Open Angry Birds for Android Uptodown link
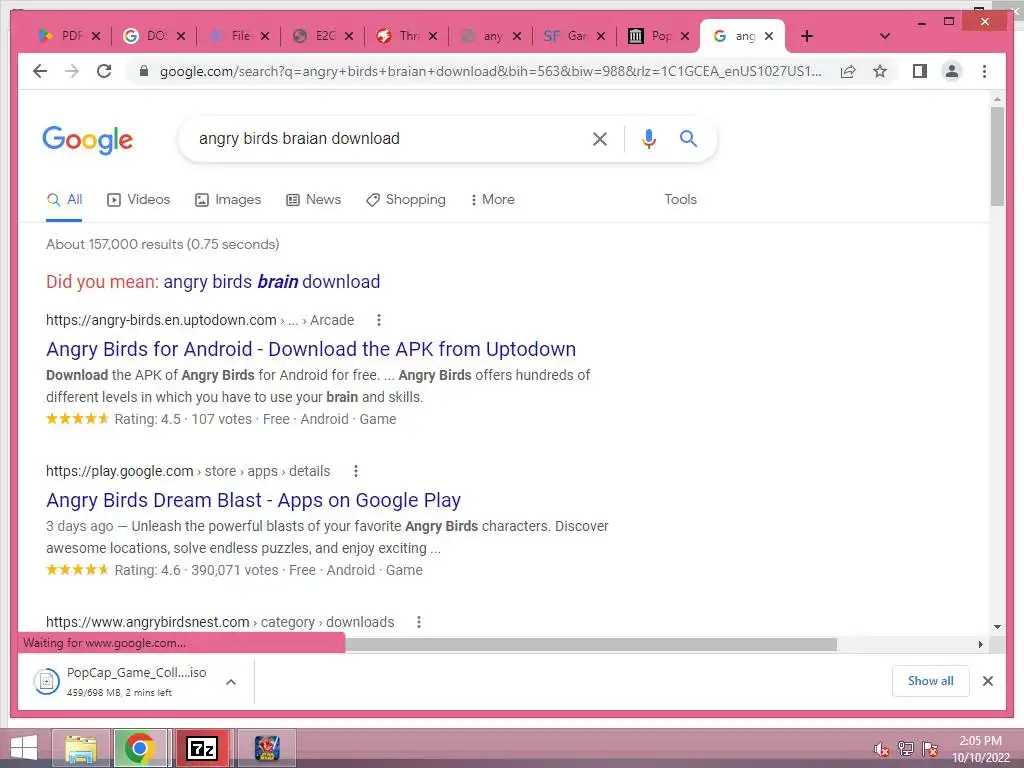Screen dimensions: 1024x768 311,349
